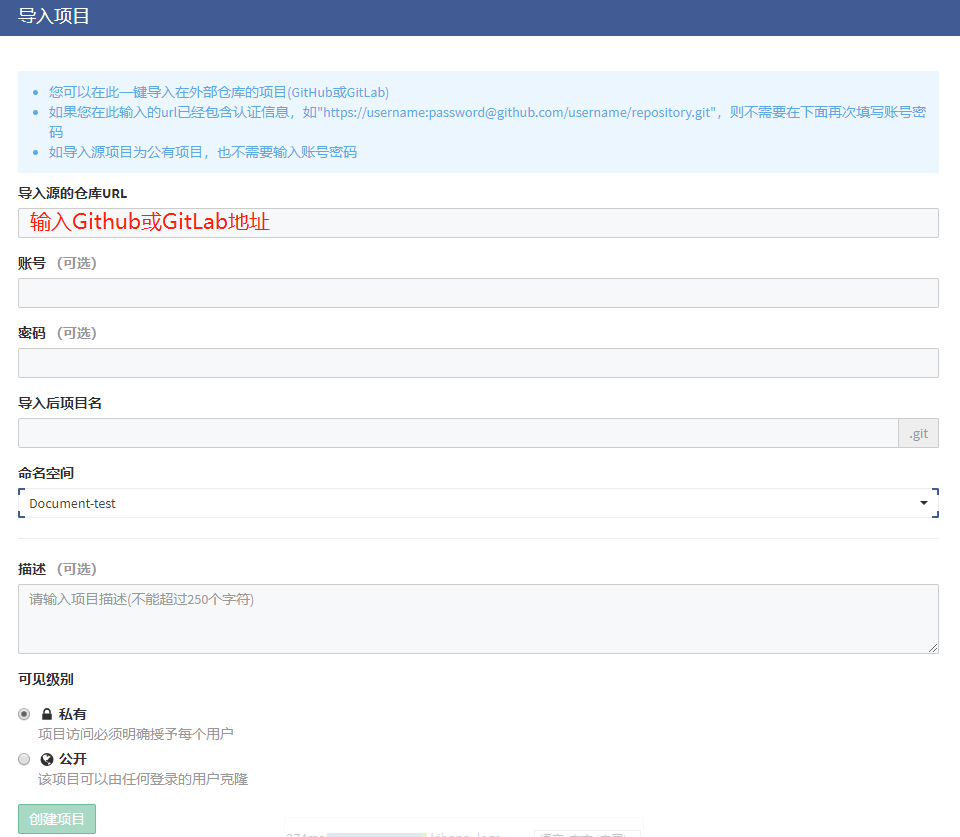Focus the 导入后项目名 input box
This screenshot has height=837, width=960.
458,433
